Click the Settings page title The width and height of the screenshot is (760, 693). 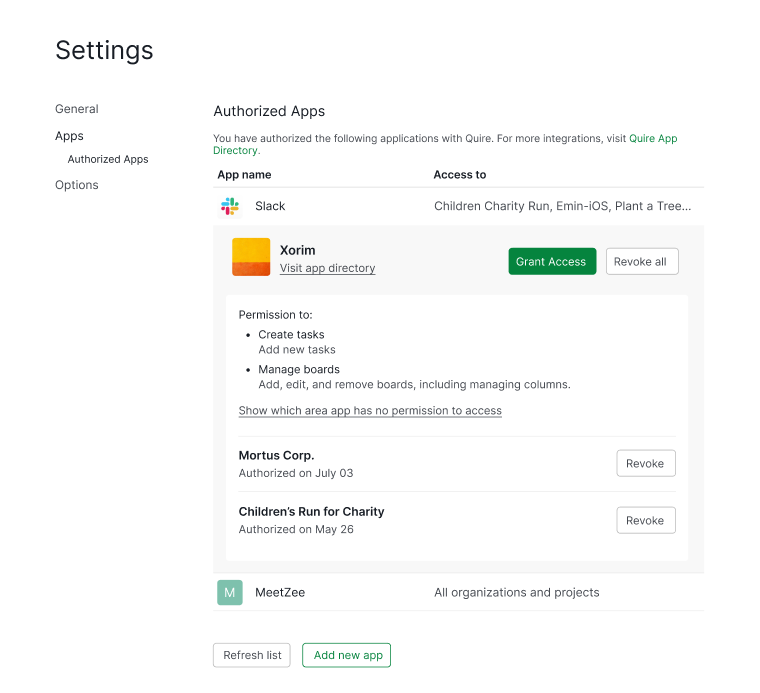click(x=104, y=50)
